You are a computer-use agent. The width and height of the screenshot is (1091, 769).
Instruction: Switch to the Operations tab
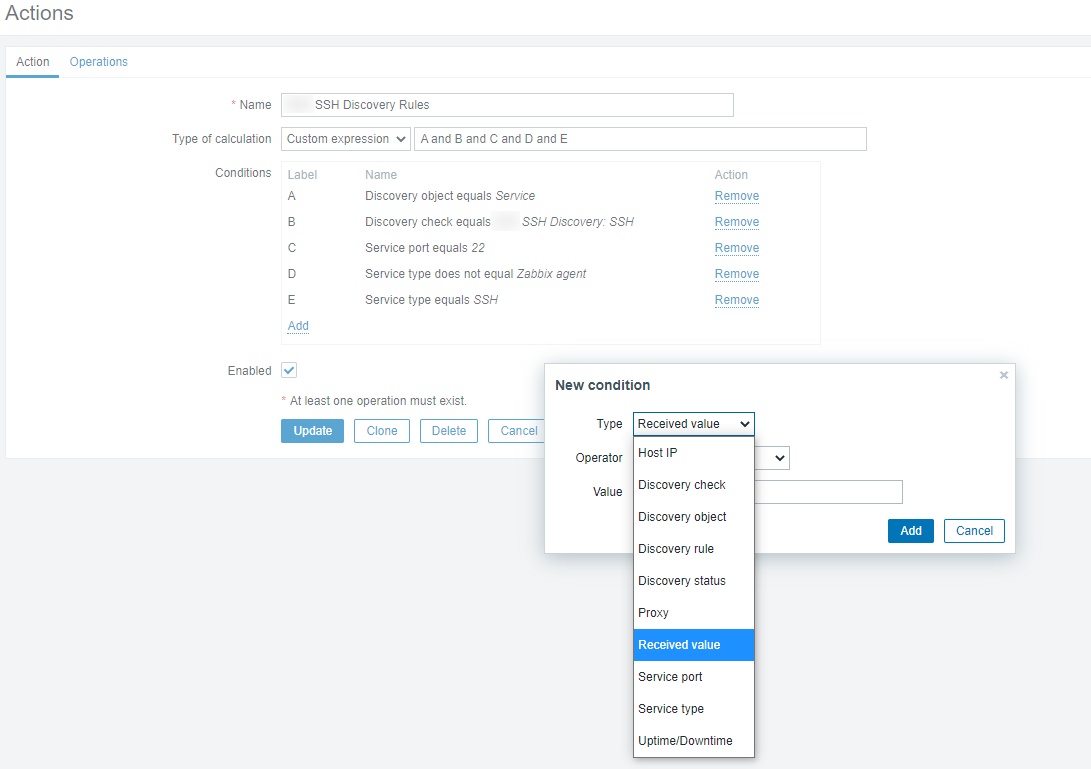tap(98, 62)
